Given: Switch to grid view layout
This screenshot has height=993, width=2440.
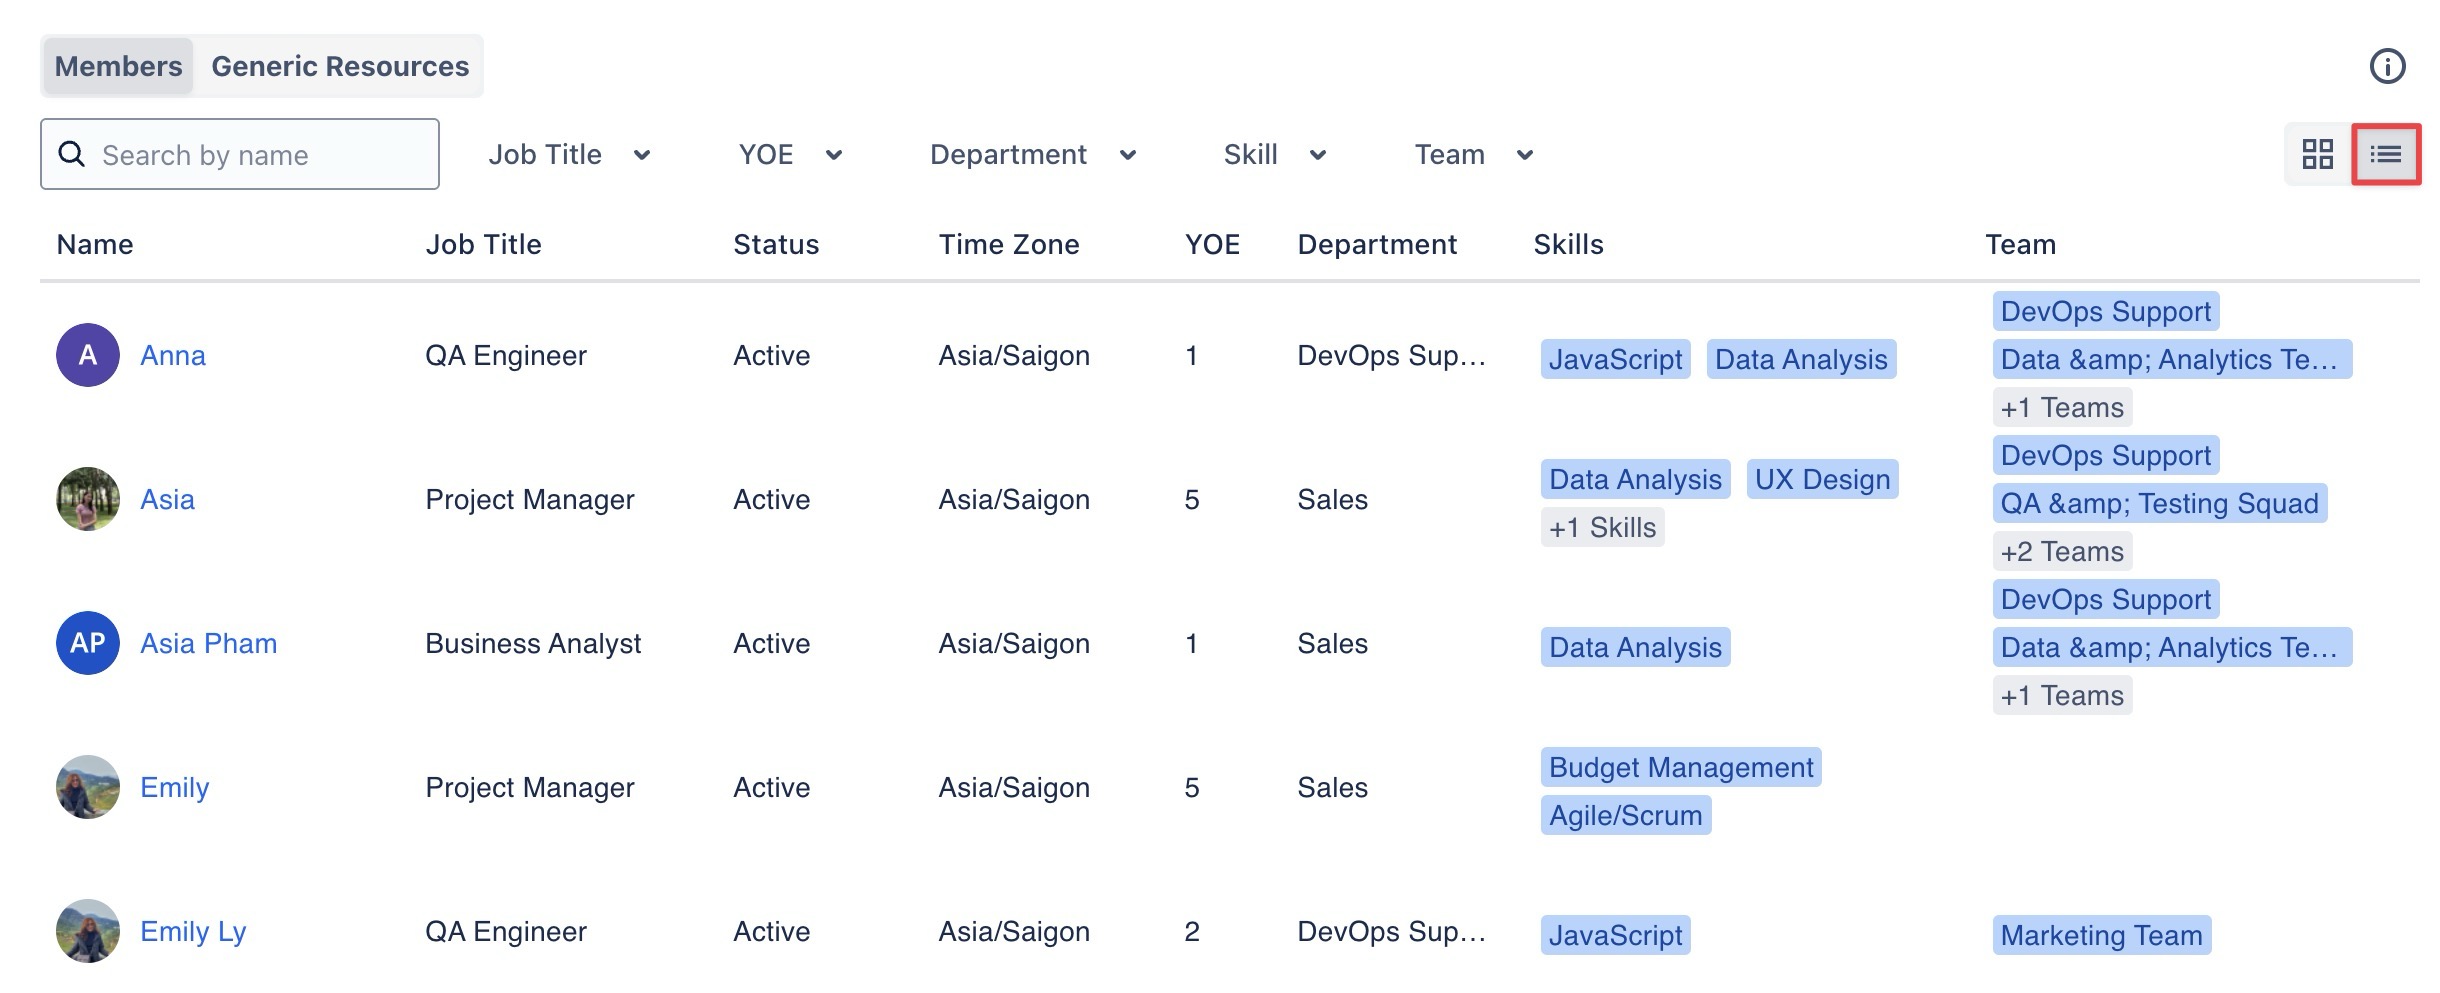Looking at the screenshot, I should point(2317,154).
